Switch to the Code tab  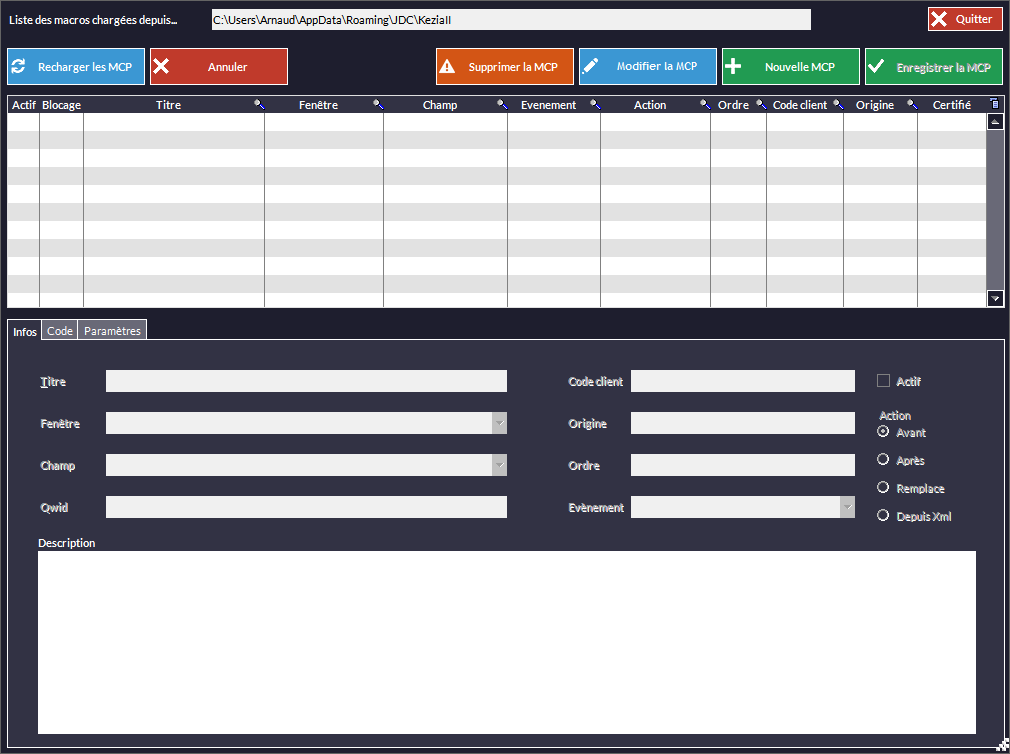(x=60, y=331)
